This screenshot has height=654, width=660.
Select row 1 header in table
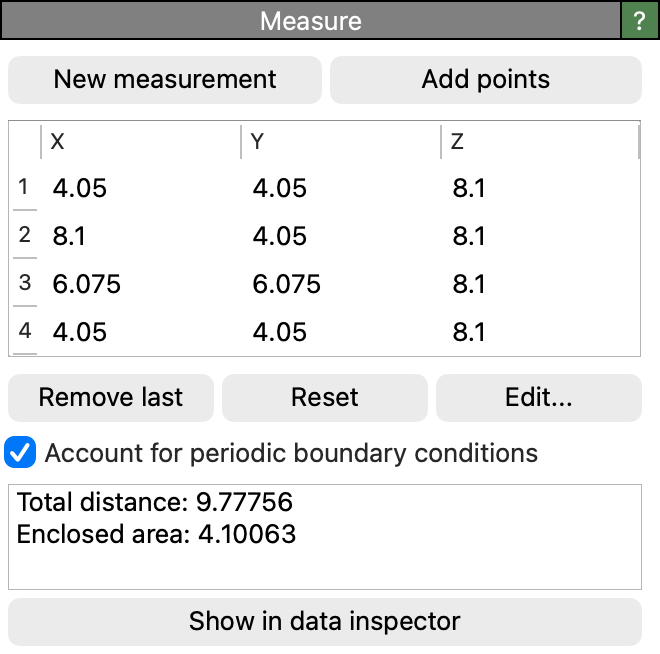tap(24, 187)
